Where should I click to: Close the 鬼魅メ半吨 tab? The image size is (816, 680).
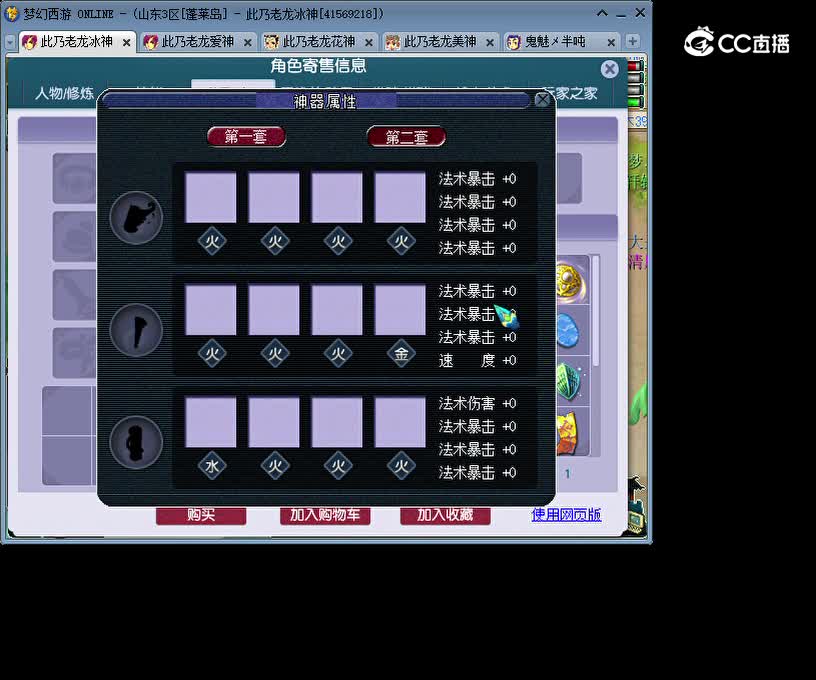pos(611,43)
